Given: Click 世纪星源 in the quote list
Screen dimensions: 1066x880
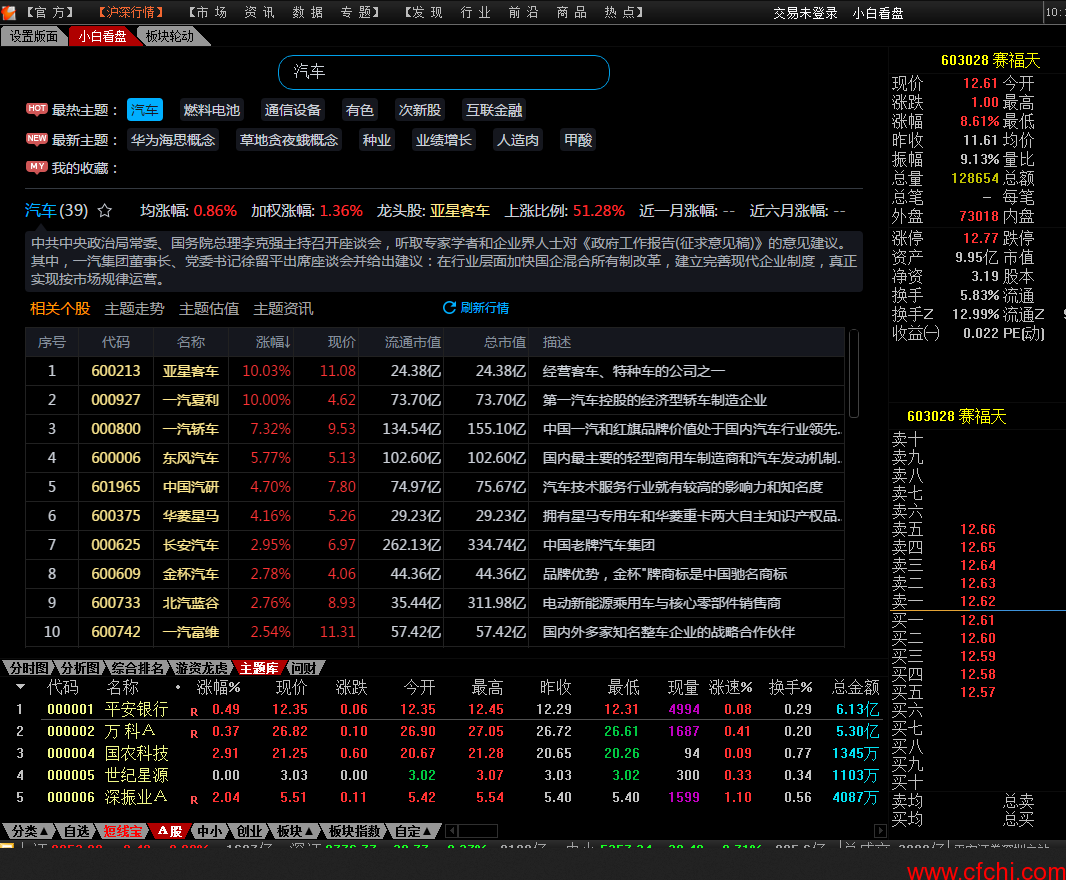Looking at the screenshot, I should (136, 775).
